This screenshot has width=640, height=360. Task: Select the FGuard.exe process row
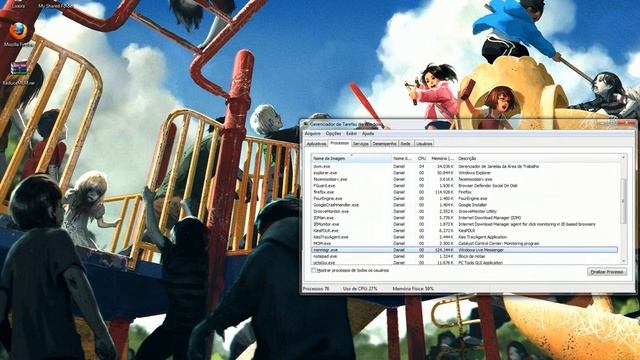tap(465, 185)
